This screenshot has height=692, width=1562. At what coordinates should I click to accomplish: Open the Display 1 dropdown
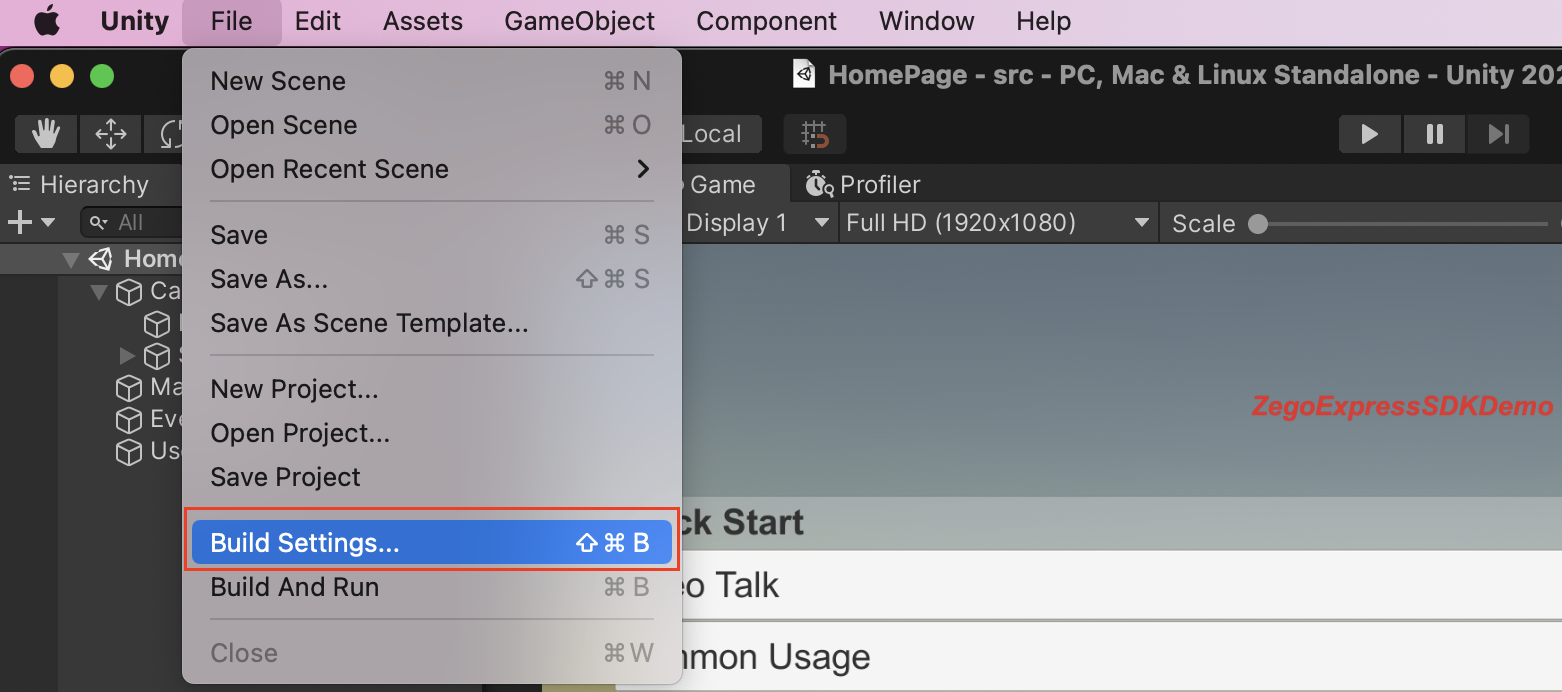[x=756, y=223]
